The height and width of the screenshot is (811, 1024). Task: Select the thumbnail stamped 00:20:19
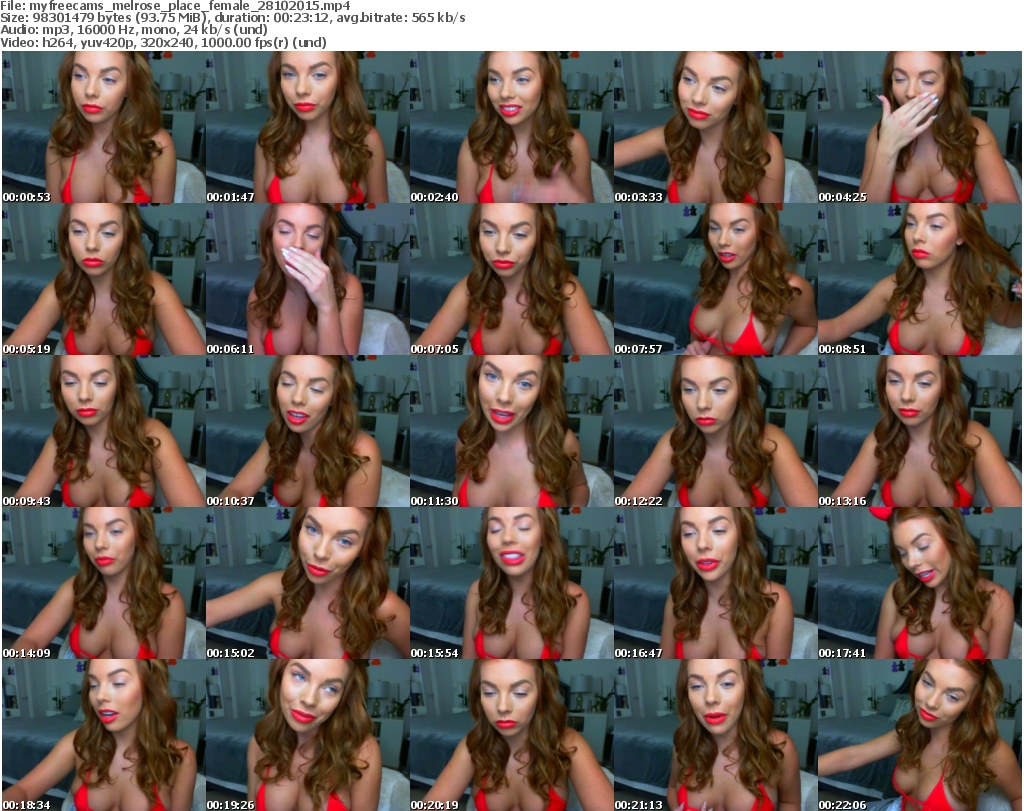click(511, 735)
